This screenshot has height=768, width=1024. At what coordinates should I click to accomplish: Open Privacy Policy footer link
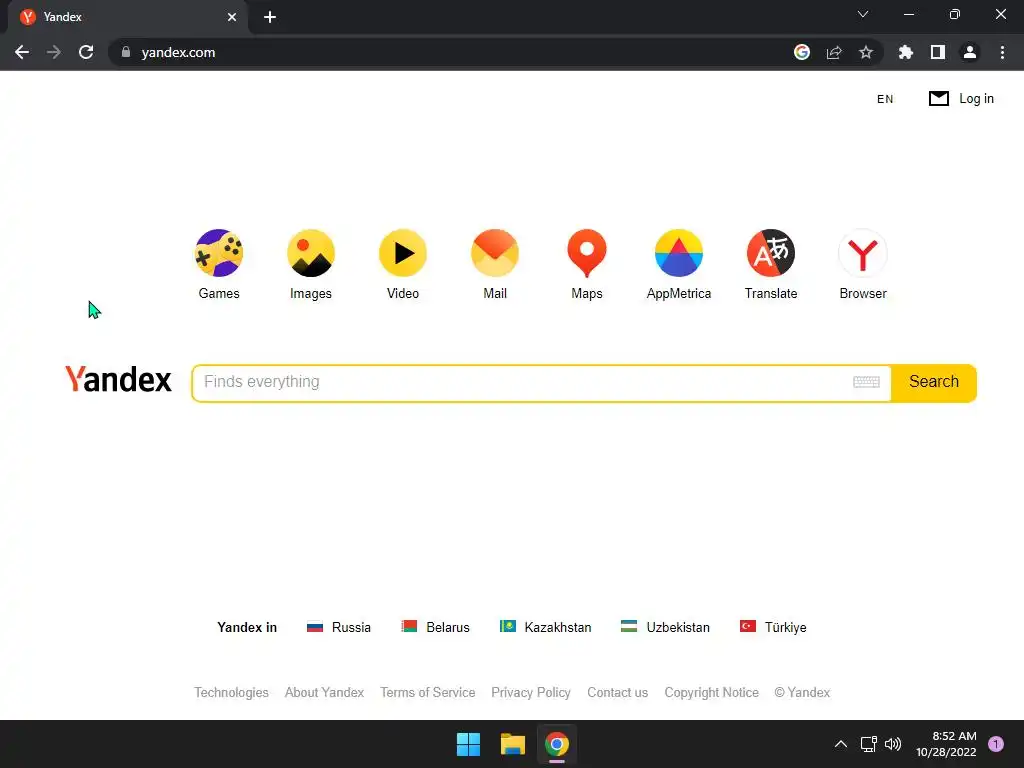pos(531,692)
